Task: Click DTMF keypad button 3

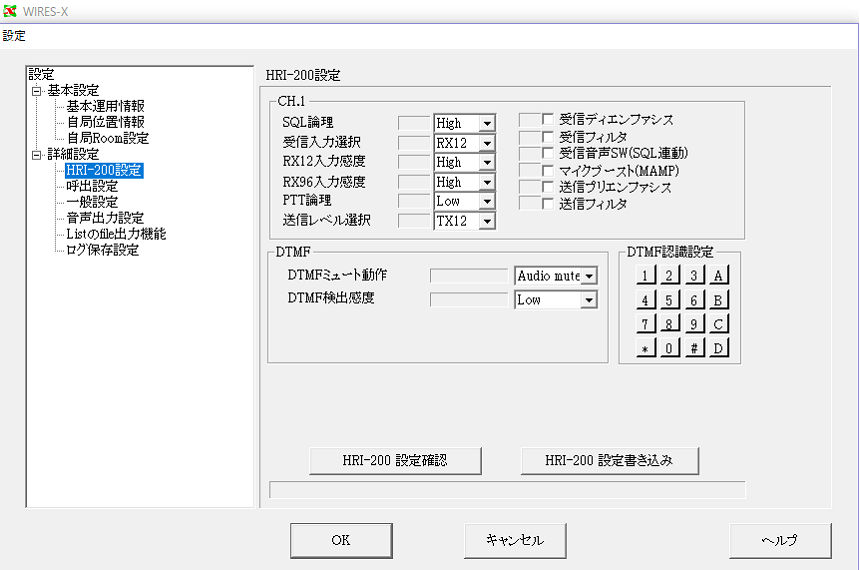Action: [x=694, y=275]
